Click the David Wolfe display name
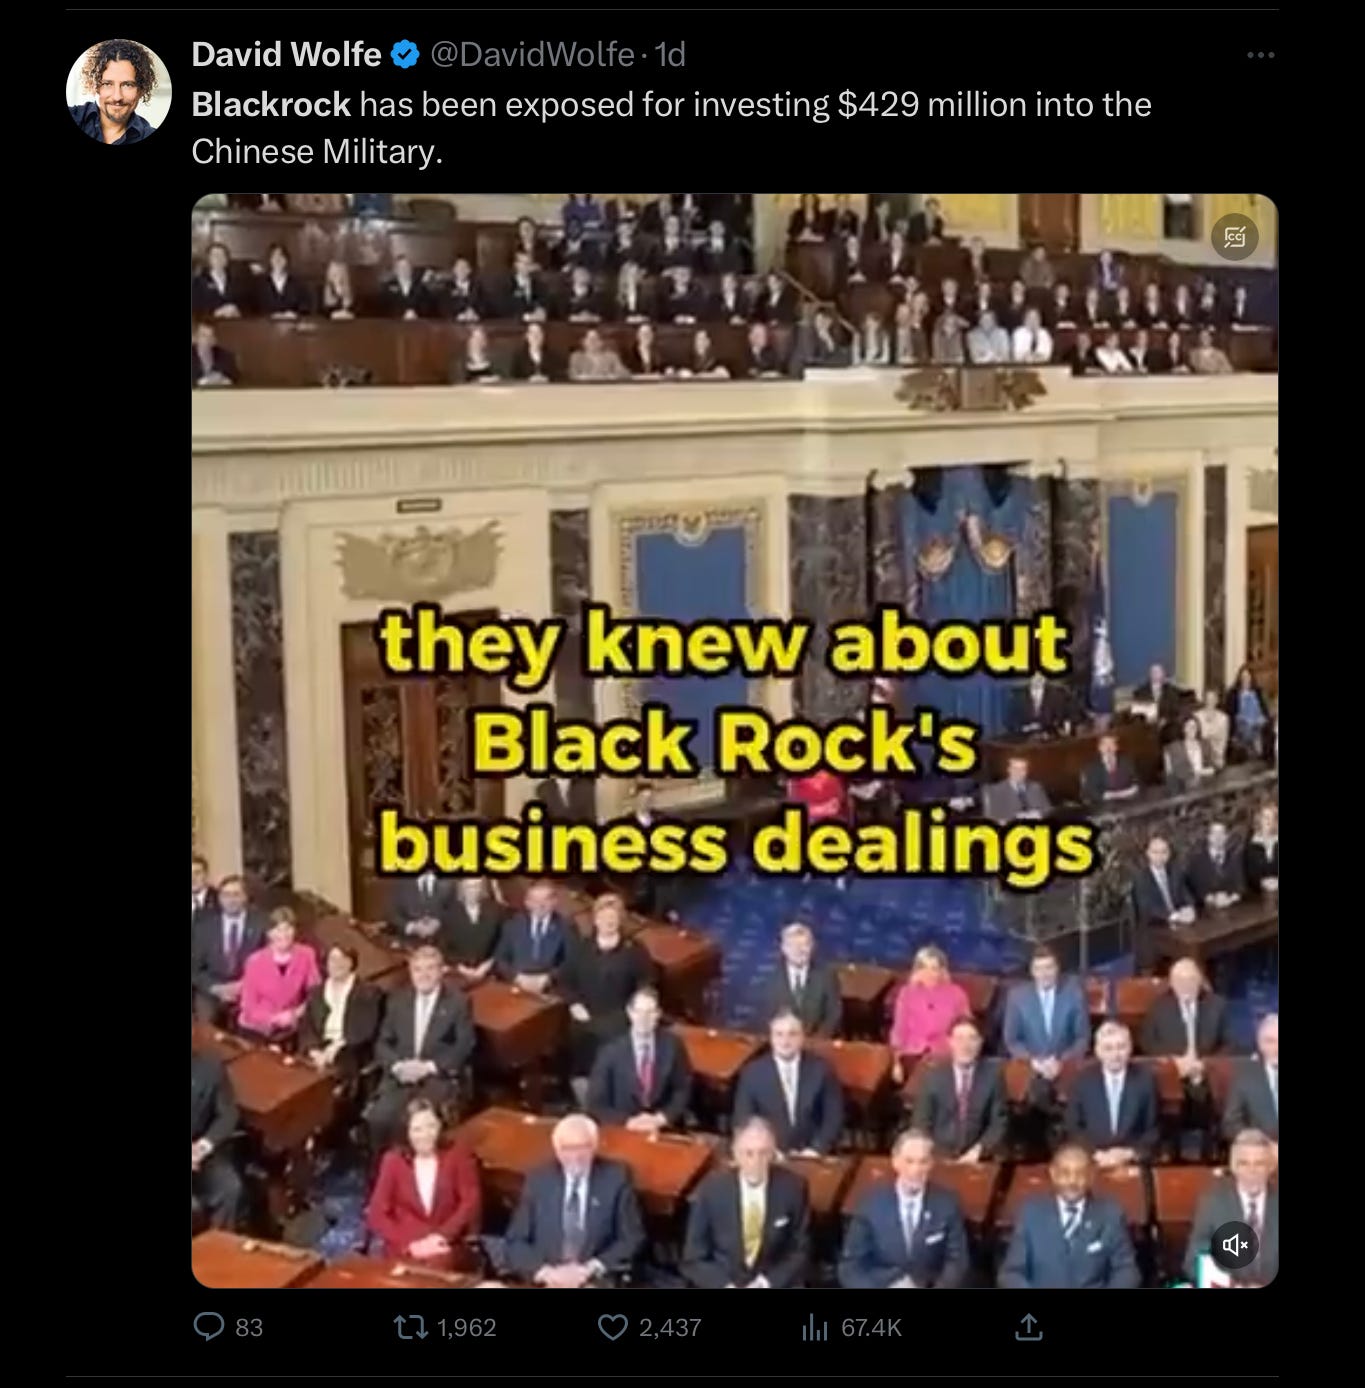 [286, 54]
